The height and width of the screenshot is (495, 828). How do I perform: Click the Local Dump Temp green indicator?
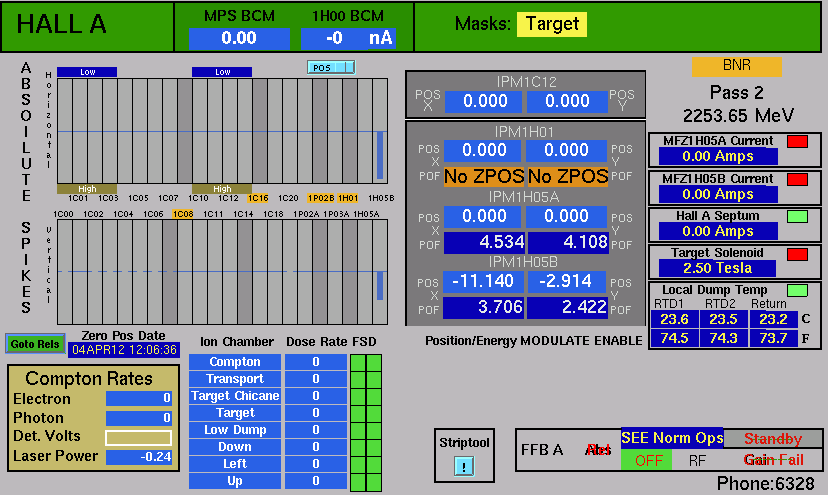tap(797, 291)
